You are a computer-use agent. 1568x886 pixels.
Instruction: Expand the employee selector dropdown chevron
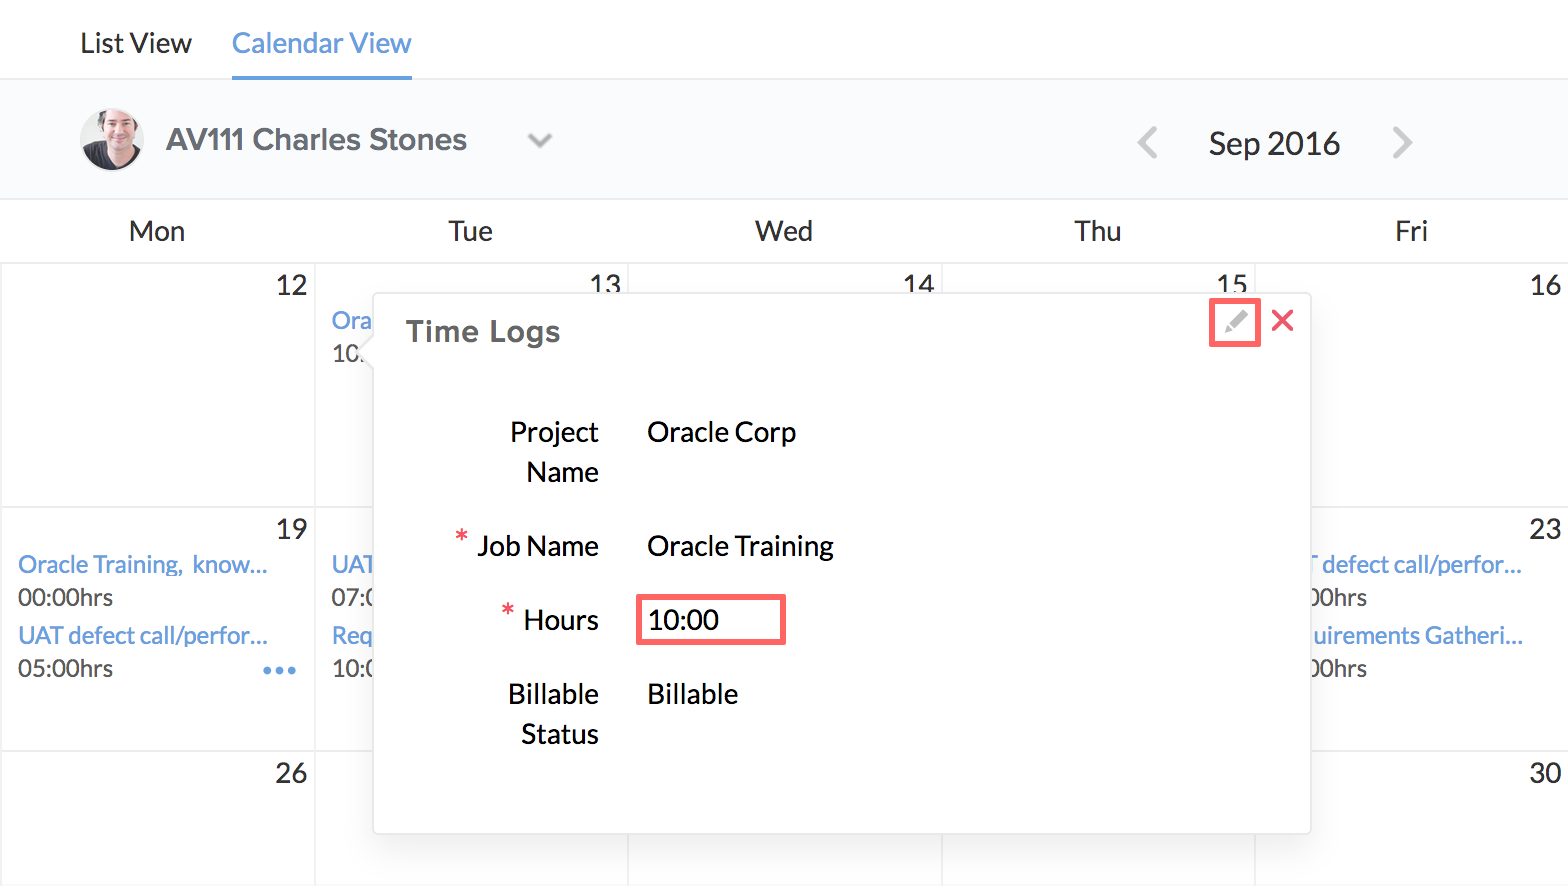pos(540,141)
